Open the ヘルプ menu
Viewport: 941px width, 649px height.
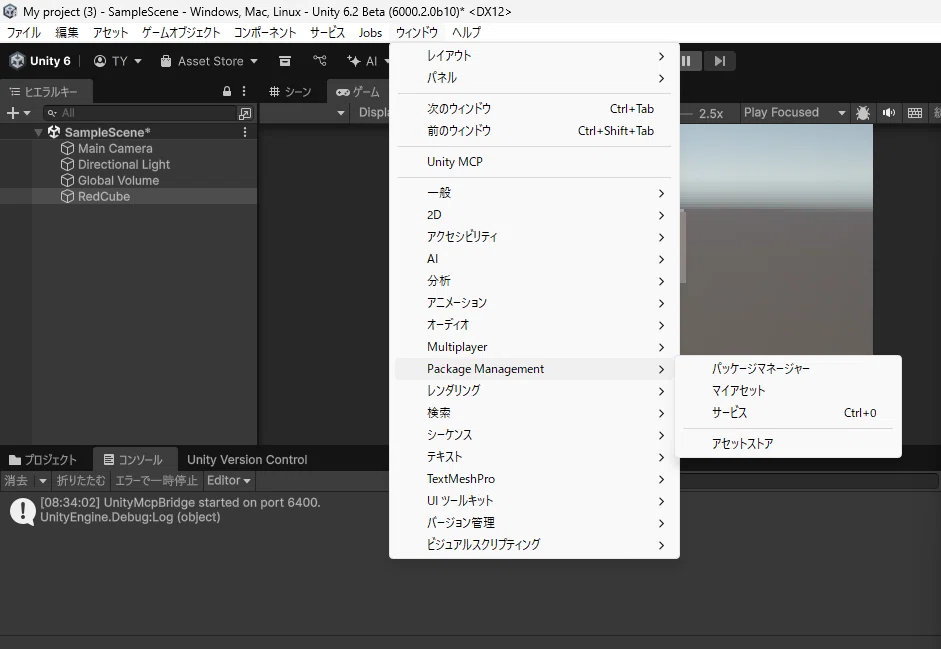point(466,32)
